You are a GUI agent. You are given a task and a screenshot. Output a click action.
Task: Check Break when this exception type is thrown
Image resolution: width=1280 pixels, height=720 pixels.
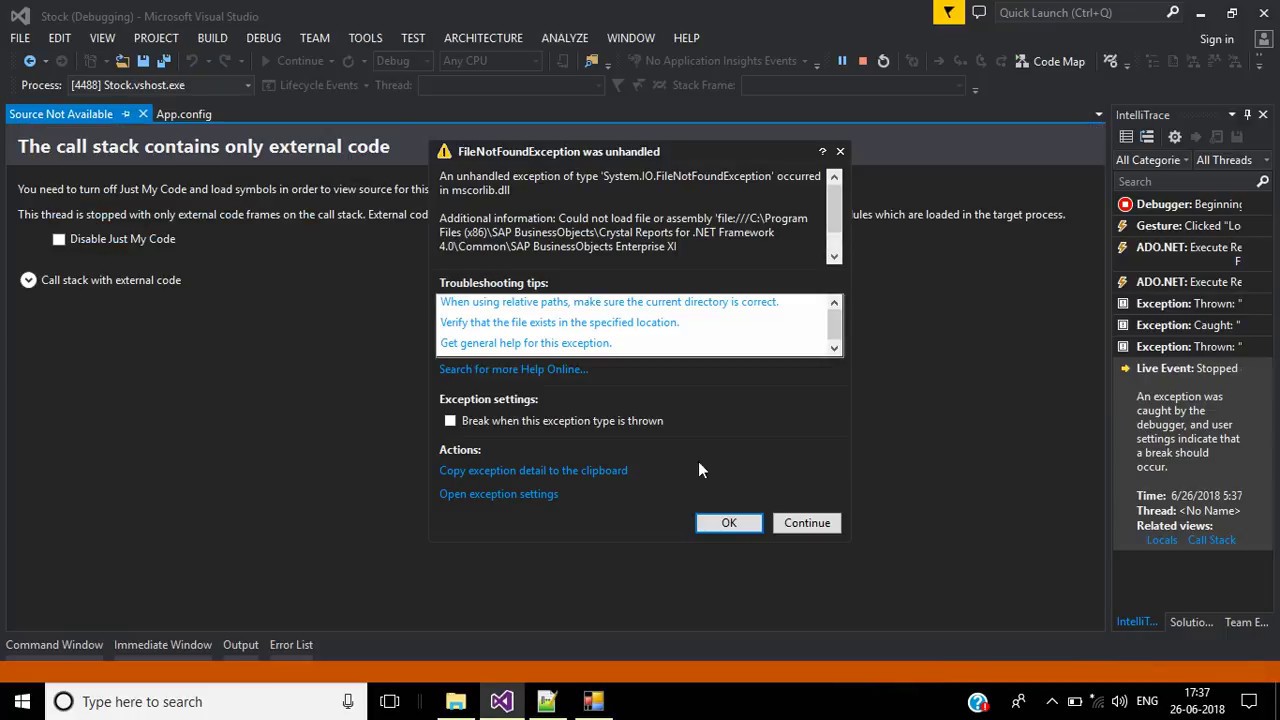(450, 421)
